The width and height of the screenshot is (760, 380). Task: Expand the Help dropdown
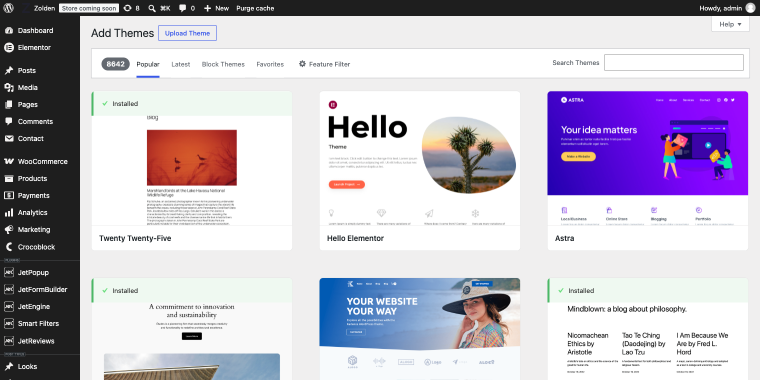pyautogui.click(x=730, y=24)
